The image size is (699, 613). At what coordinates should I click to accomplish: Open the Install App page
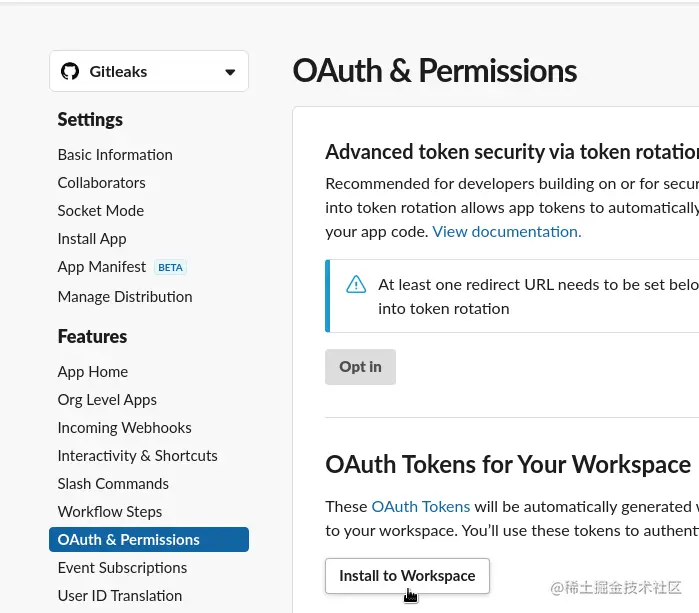(92, 239)
